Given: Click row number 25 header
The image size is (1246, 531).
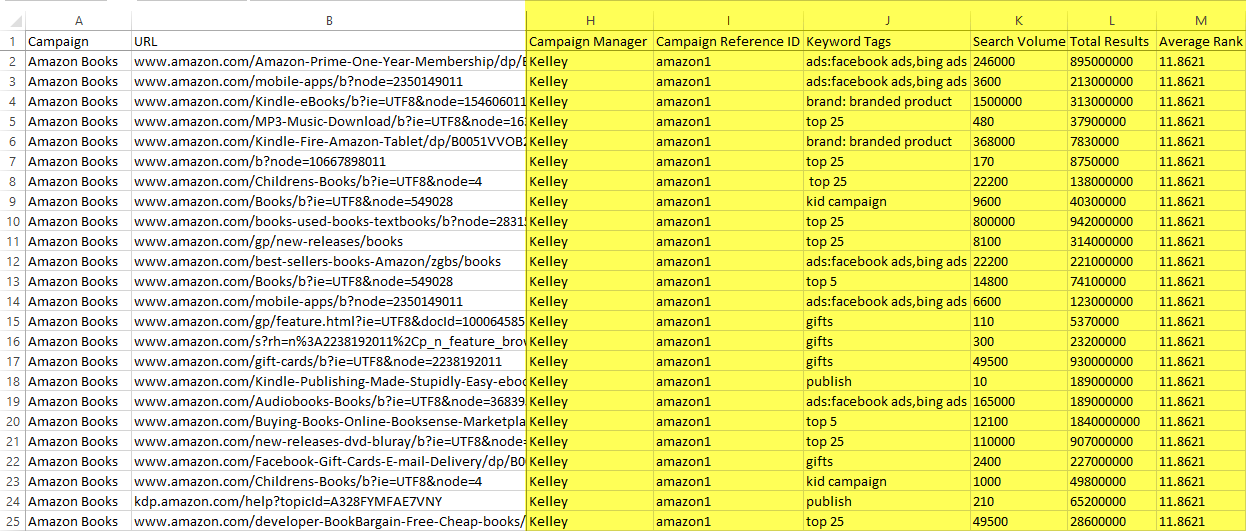Looking at the screenshot, I should tap(12, 521).
